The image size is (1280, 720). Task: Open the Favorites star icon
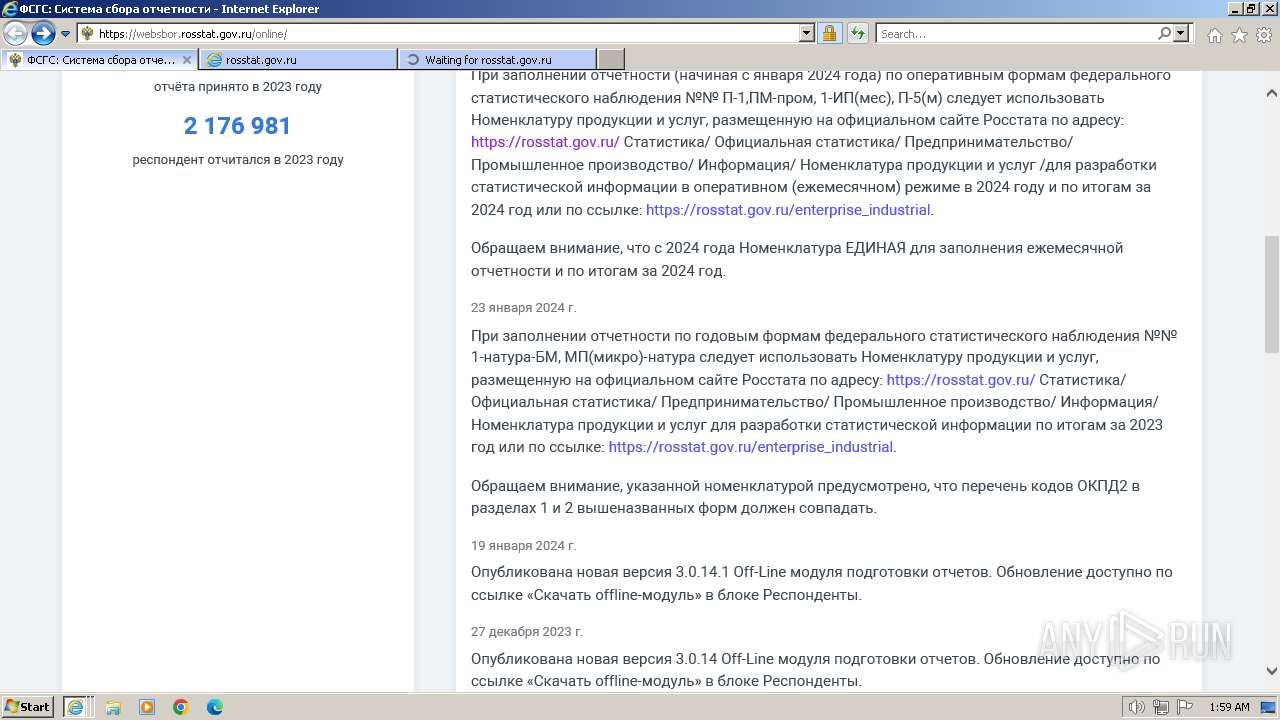[1239, 35]
